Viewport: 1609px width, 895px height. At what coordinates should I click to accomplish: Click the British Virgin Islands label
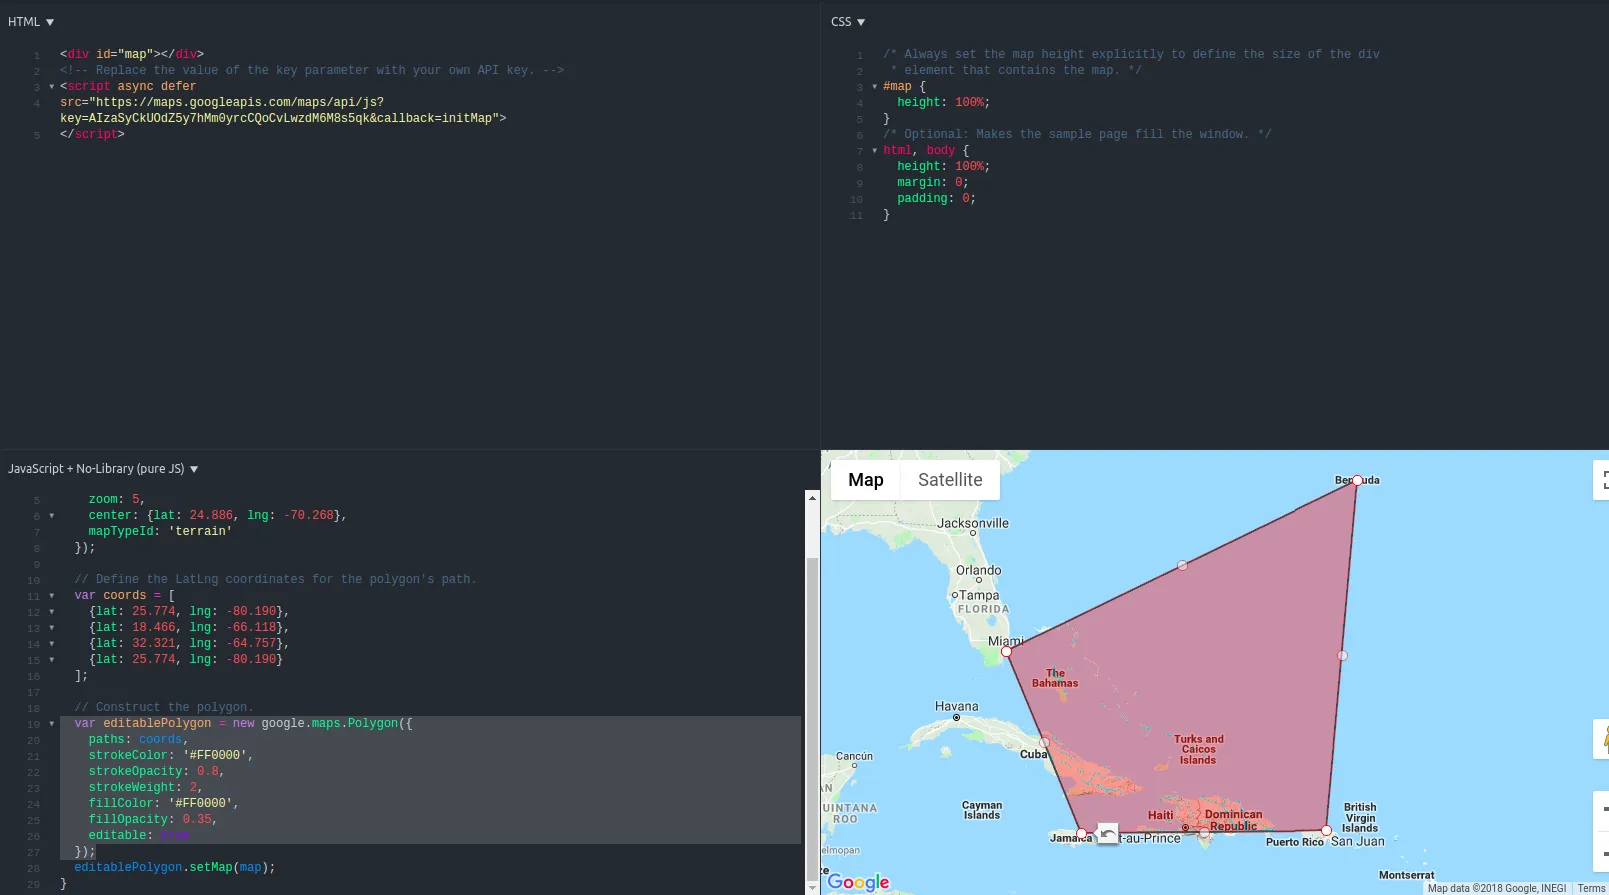click(x=1360, y=817)
